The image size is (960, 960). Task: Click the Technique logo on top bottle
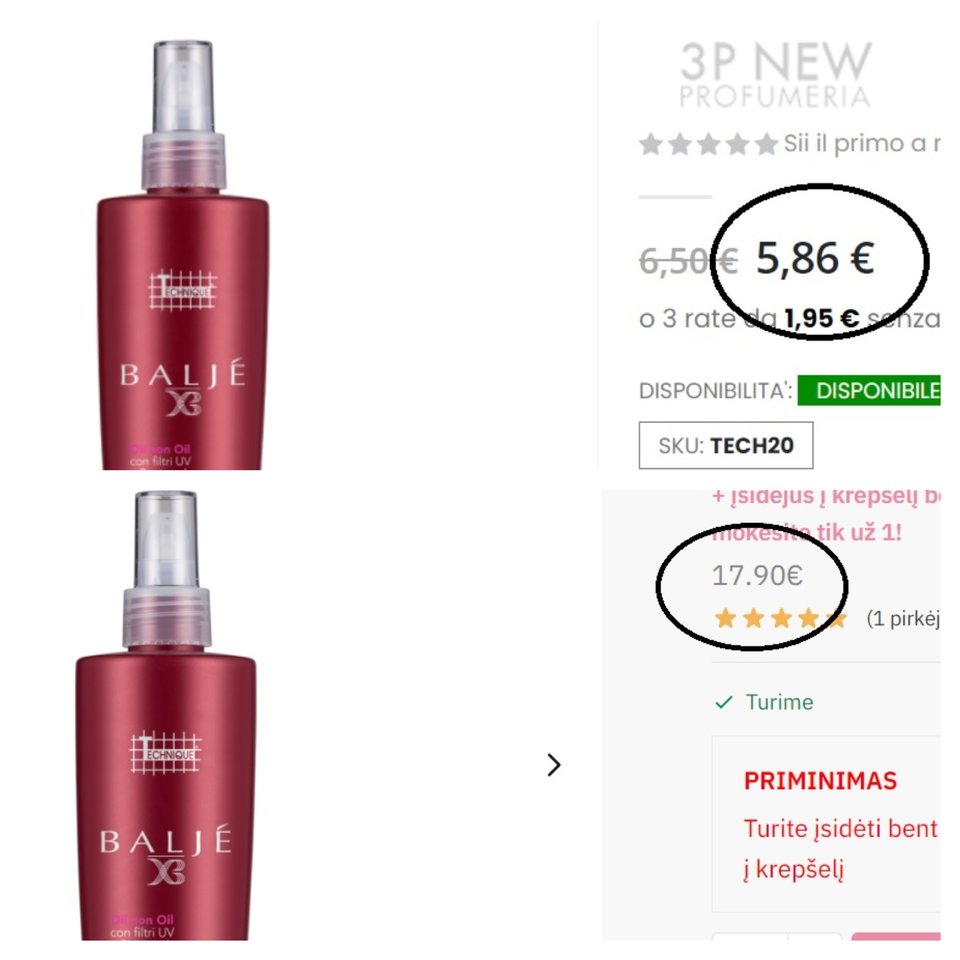182,290
